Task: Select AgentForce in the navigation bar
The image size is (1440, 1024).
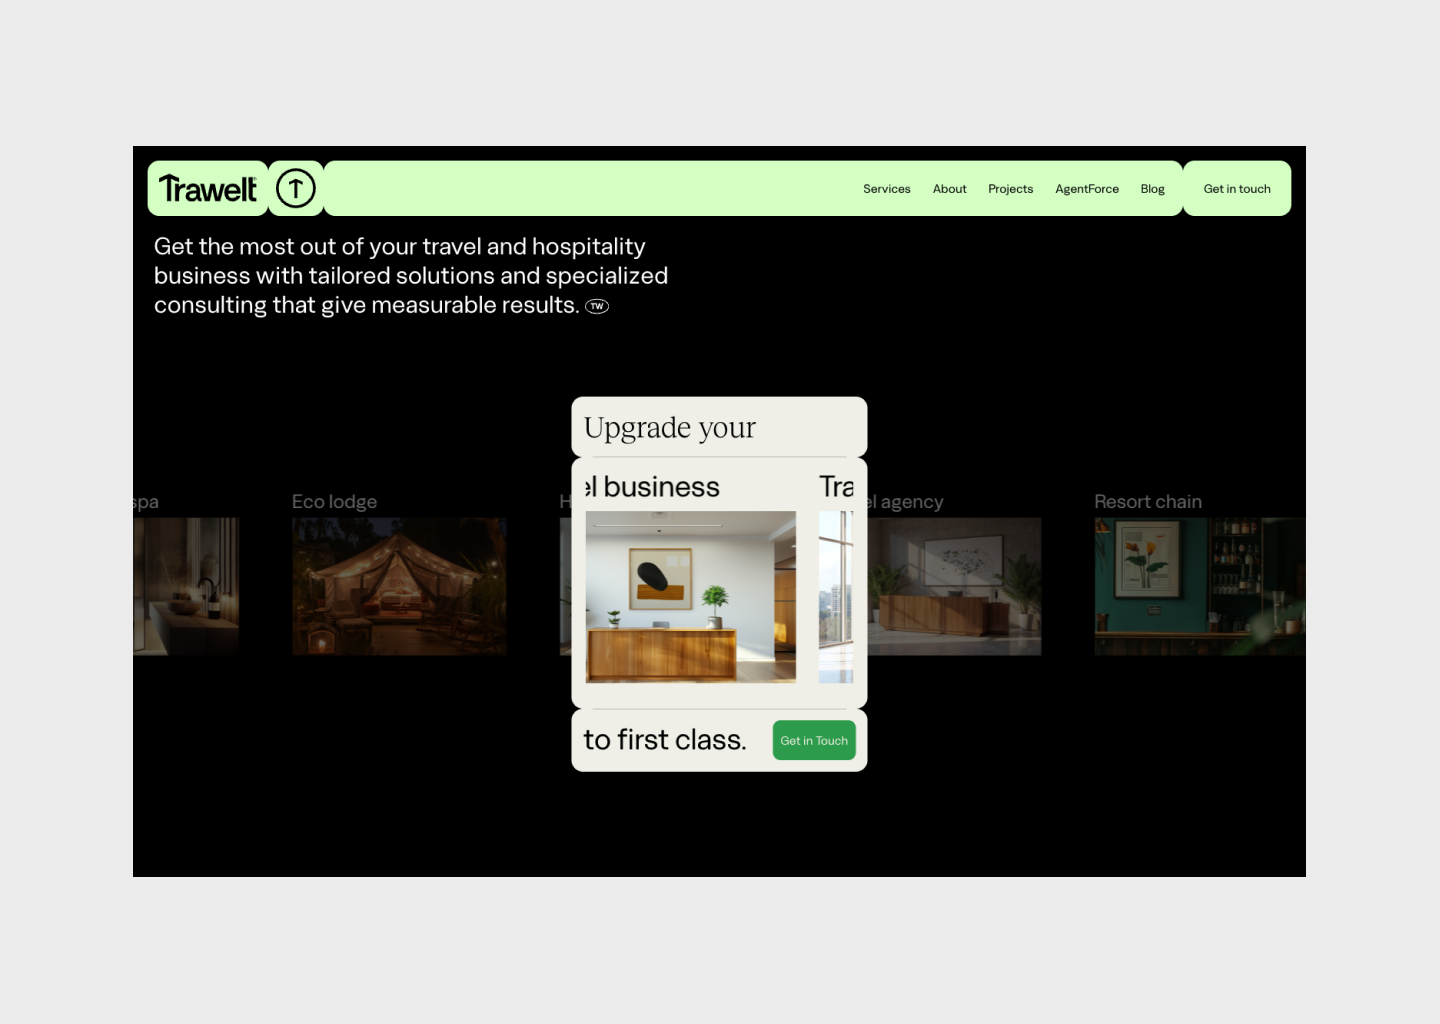Action: (x=1086, y=189)
